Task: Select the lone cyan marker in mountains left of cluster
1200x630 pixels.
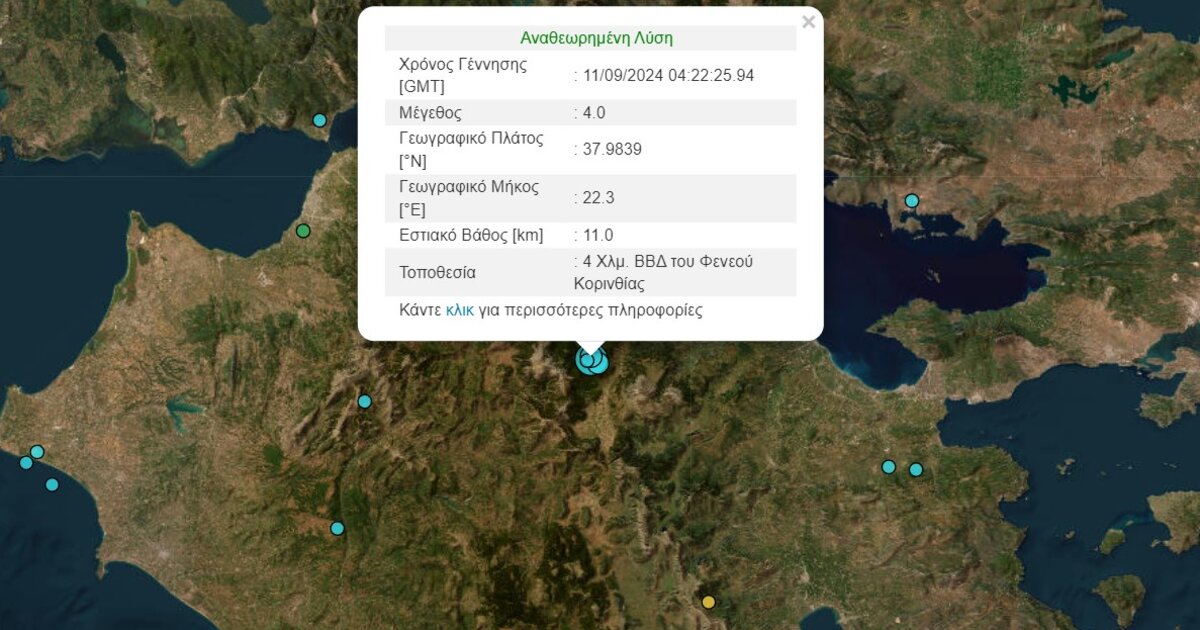Action: tap(365, 401)
